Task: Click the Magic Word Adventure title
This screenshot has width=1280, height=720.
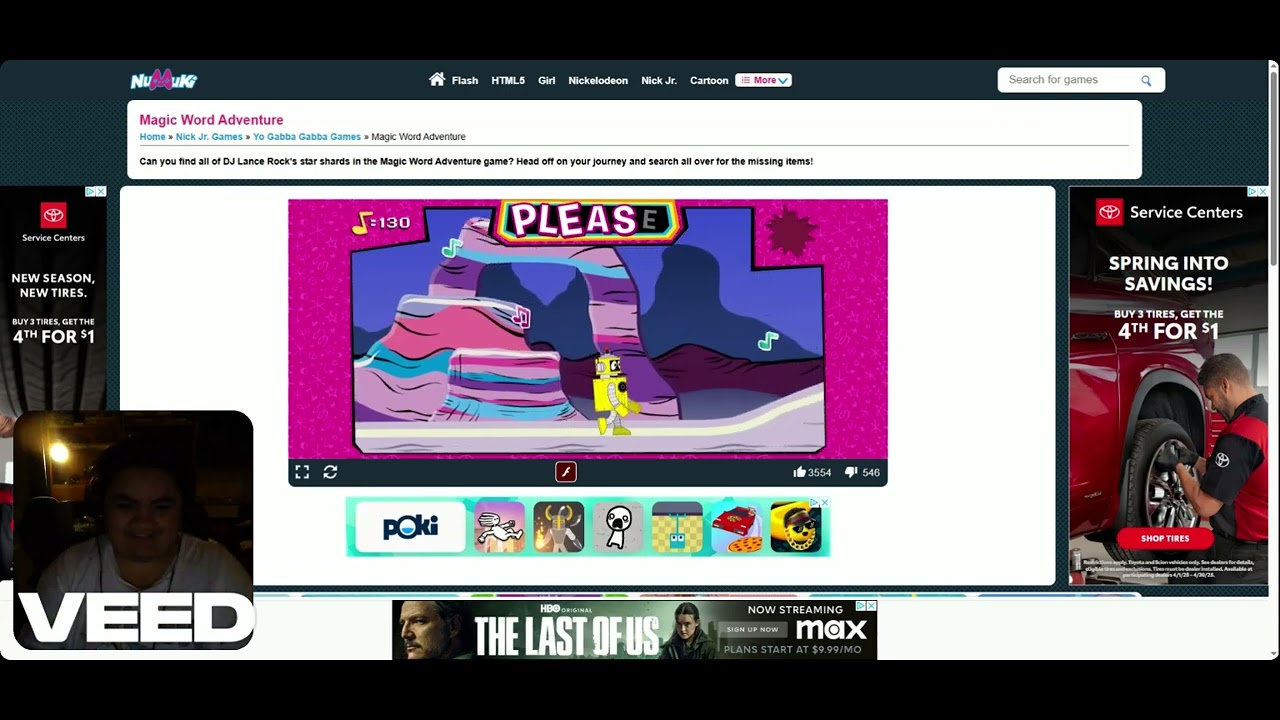Action: (x=211, y=120)
